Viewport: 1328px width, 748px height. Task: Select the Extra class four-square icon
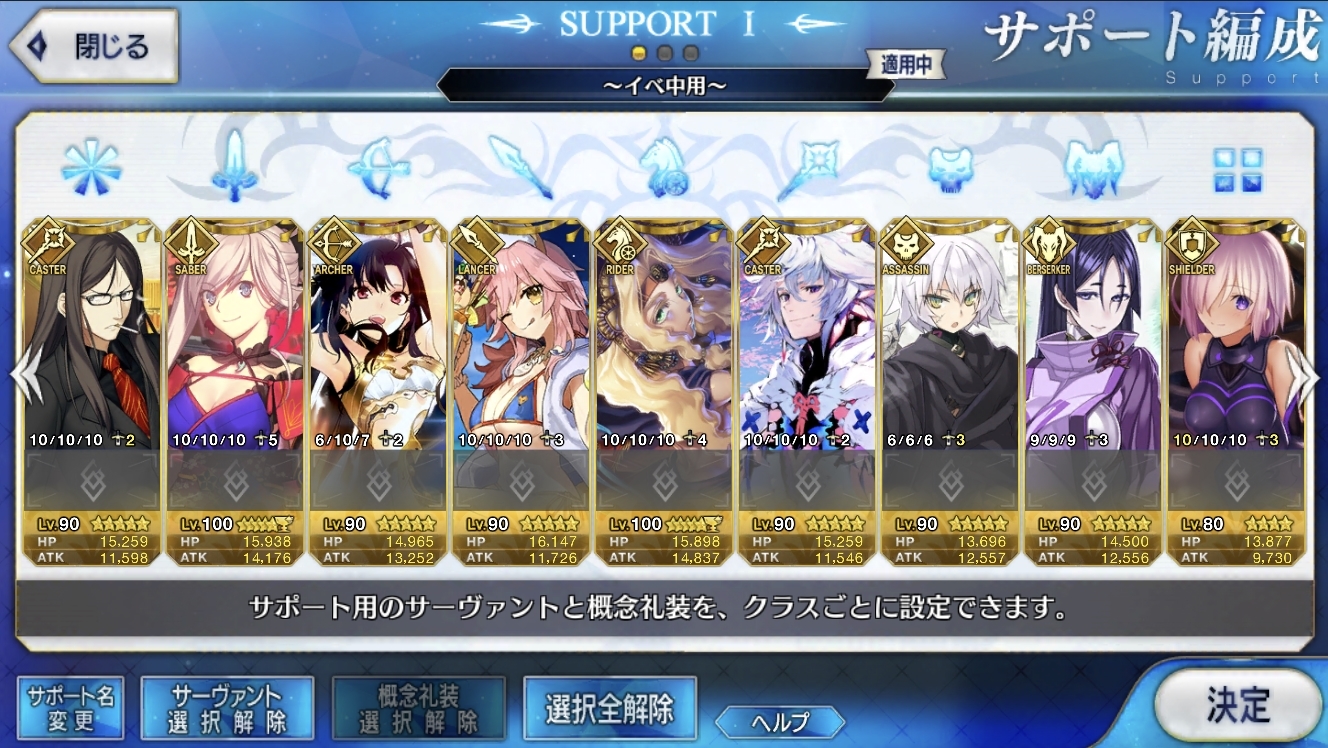pyautogui.click(x=1237, y=169)
